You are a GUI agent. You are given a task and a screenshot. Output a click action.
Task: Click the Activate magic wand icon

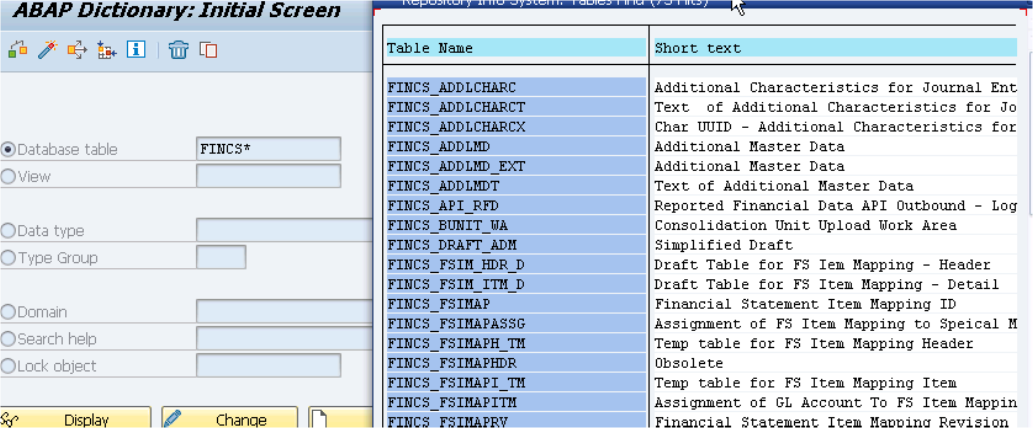47,50
